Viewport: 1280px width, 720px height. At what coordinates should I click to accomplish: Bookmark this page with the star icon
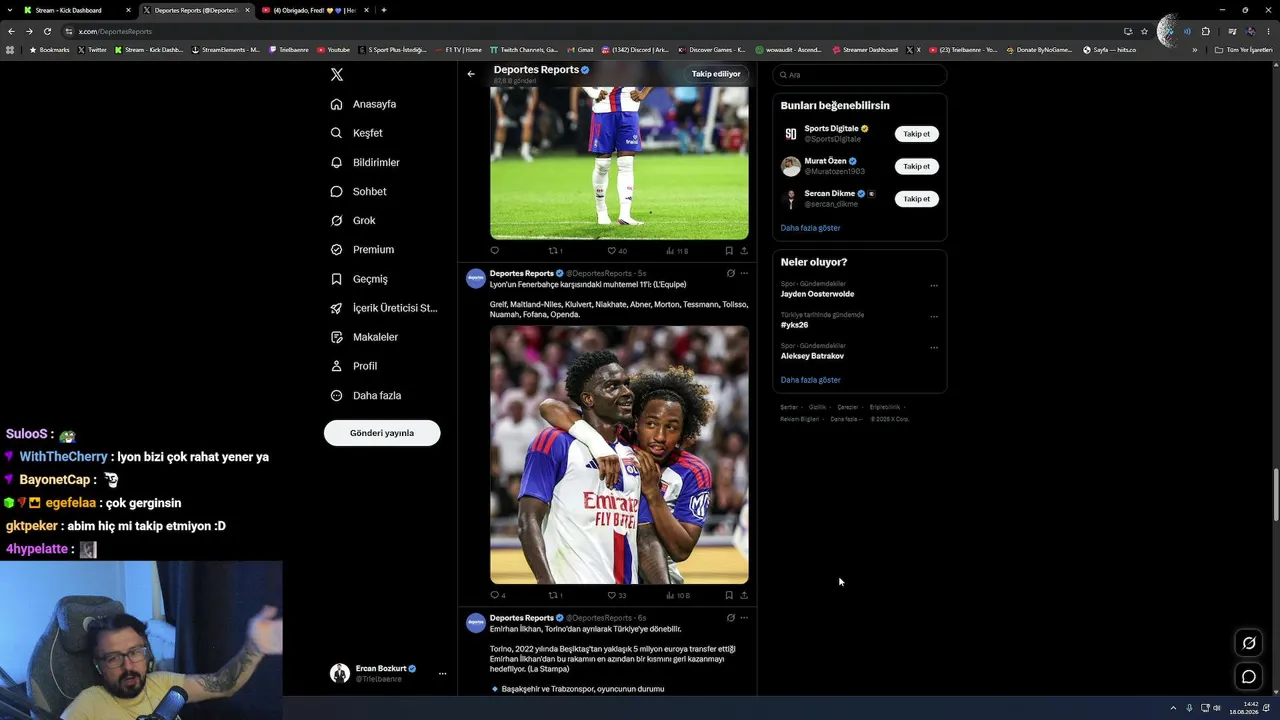click(x=1145, y=31)
